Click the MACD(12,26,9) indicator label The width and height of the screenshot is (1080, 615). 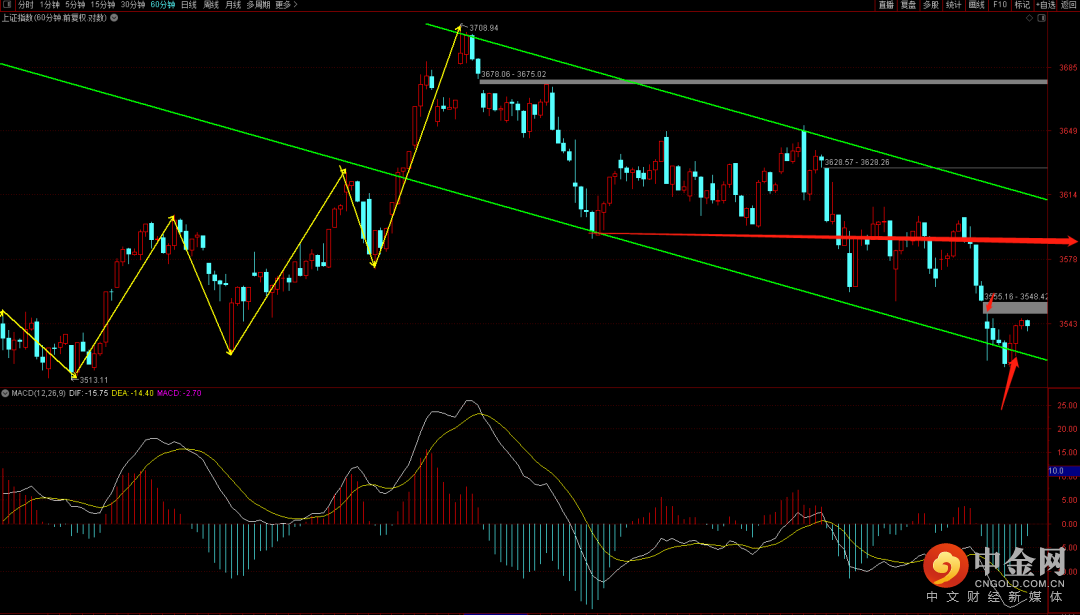point(39,393)
